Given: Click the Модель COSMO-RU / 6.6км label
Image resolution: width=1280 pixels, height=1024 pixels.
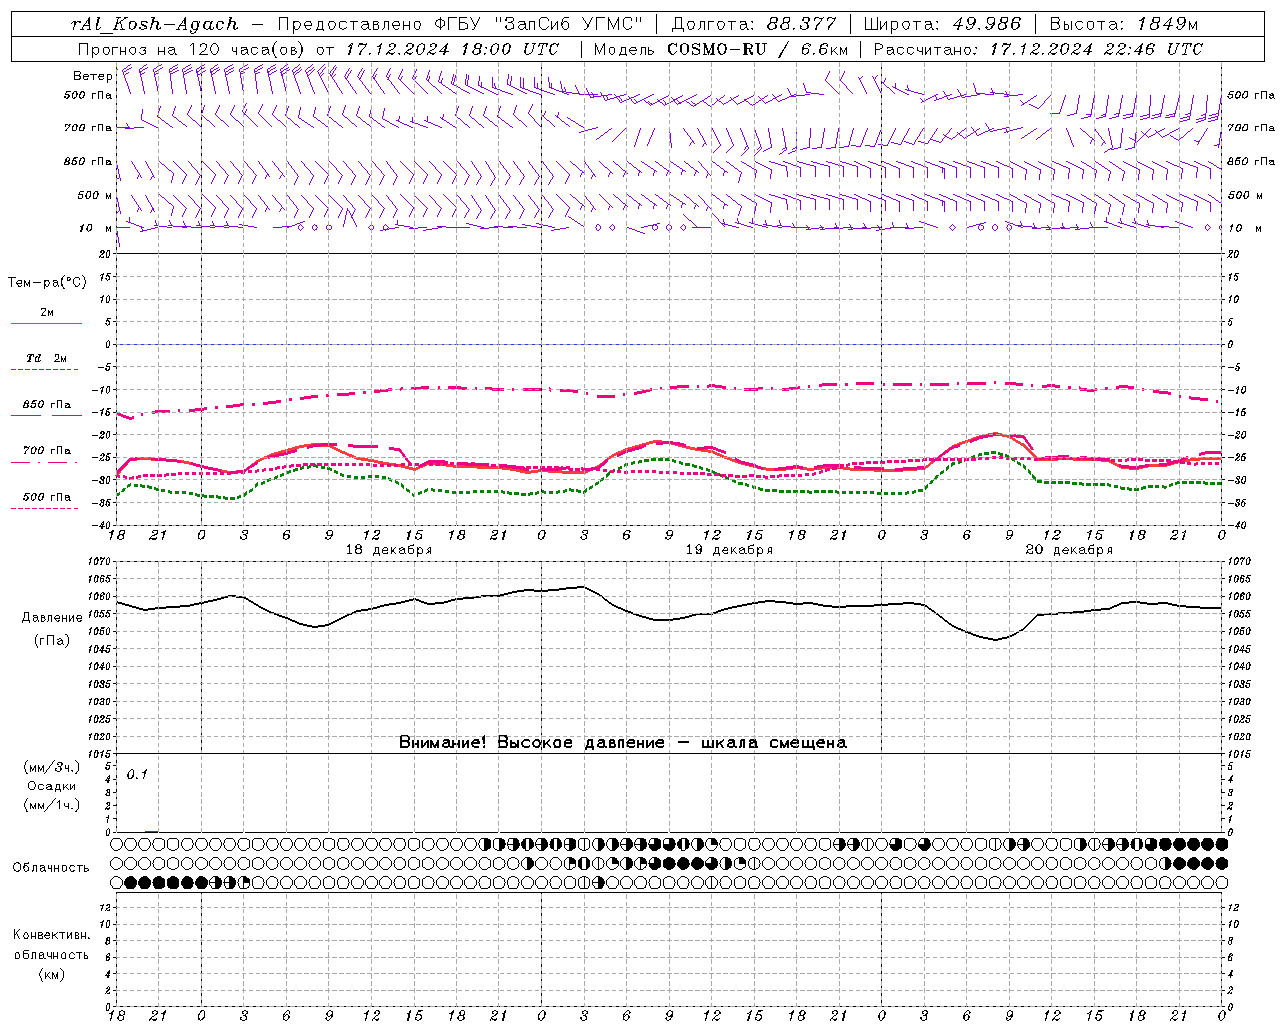Looking at the screenshot, I should pos(720,49).
